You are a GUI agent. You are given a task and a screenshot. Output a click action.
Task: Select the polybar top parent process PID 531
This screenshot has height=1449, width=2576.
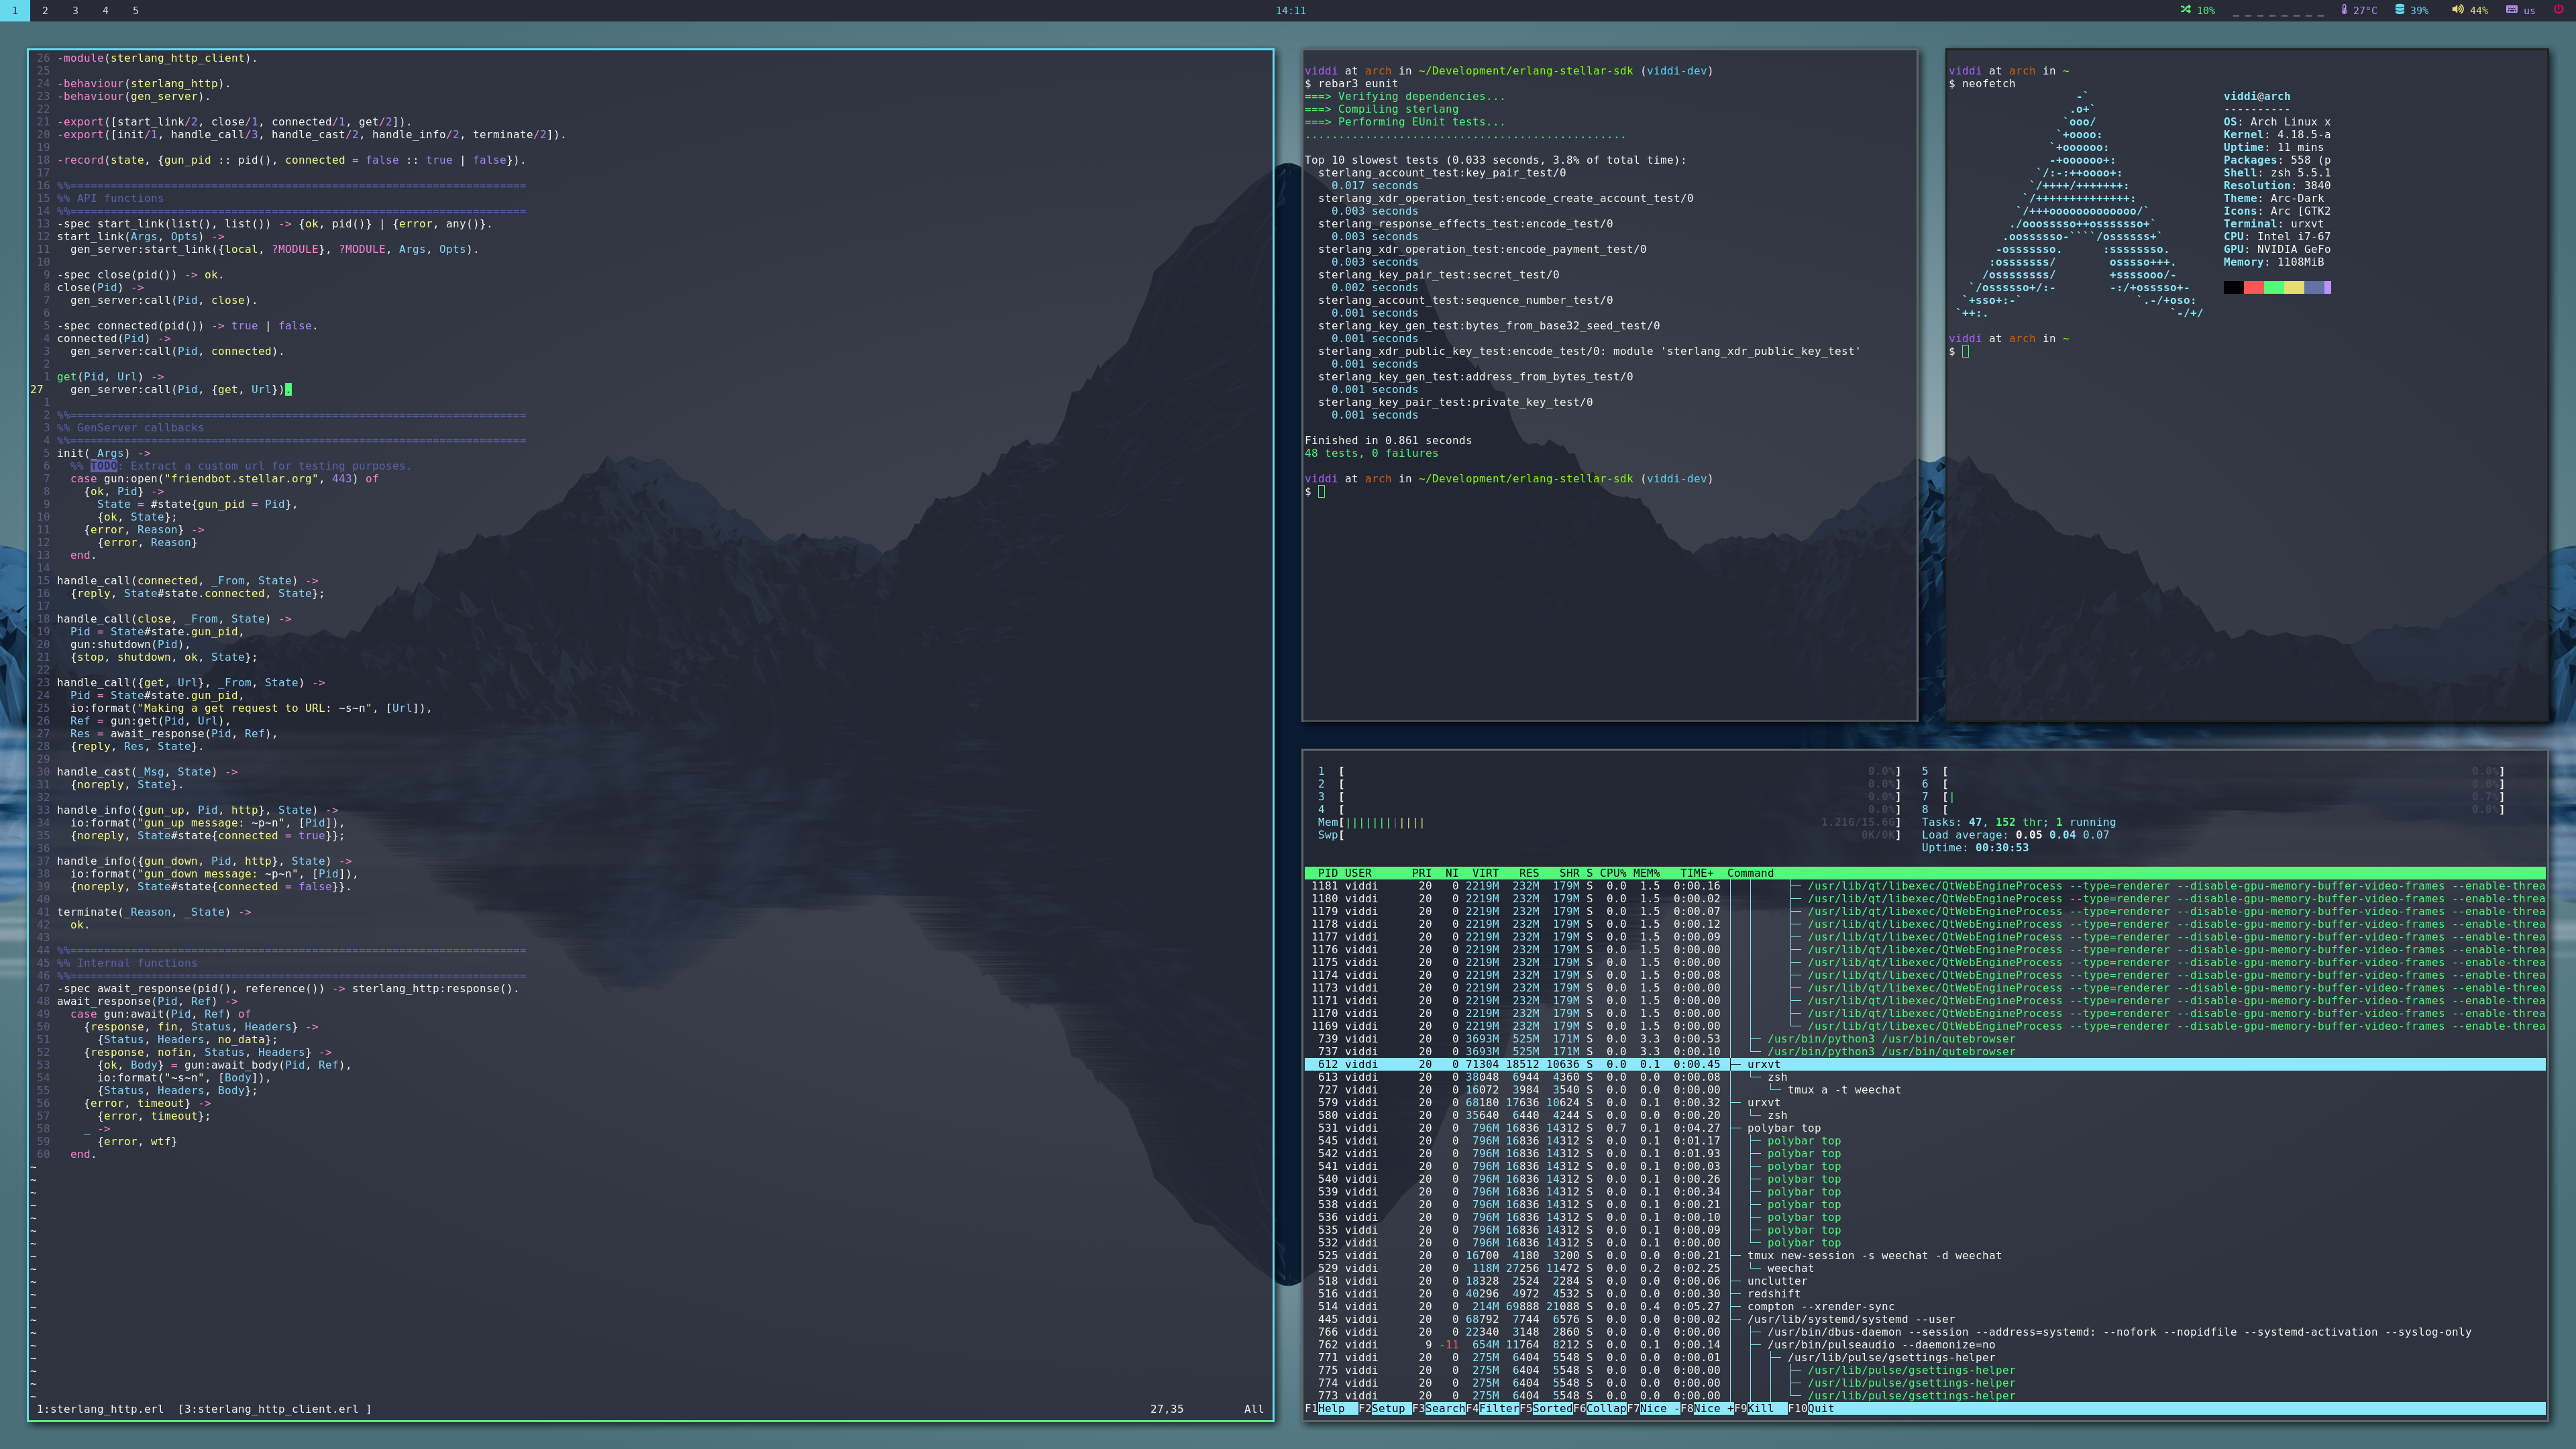click(x=1924, y=1128)
